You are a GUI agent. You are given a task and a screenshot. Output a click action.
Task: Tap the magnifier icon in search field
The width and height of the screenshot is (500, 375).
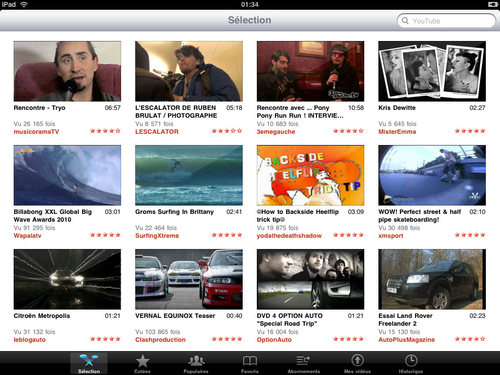(x=405, y=21)
